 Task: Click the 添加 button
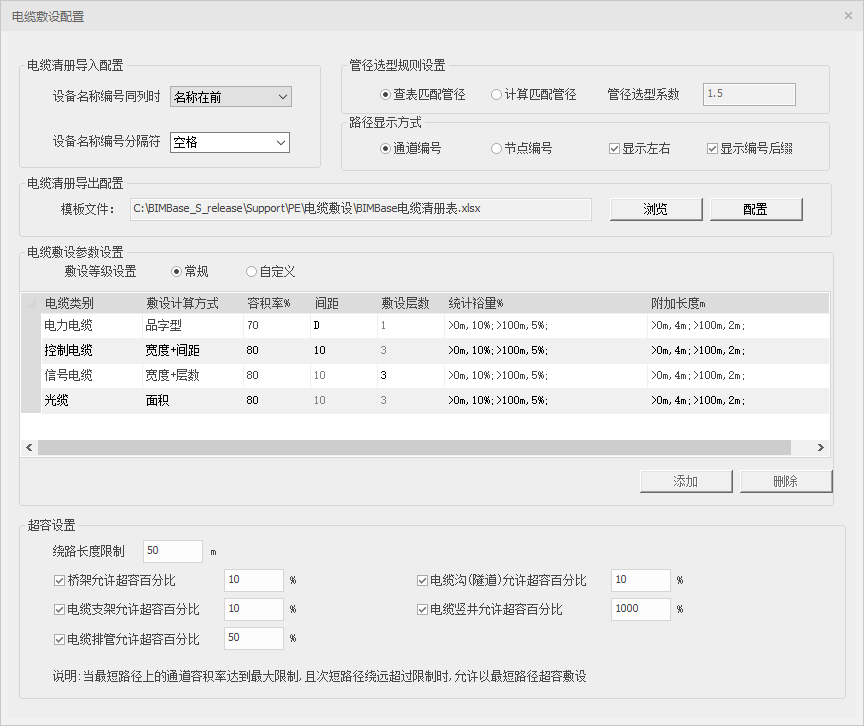686,481
